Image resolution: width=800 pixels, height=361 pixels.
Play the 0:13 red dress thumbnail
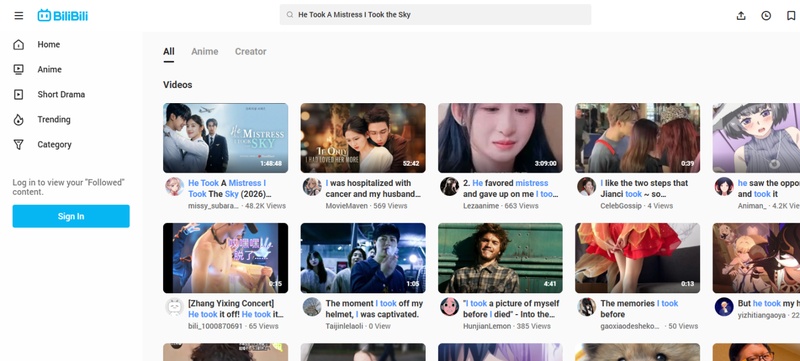pyautogui.click(x=637, y=258)
